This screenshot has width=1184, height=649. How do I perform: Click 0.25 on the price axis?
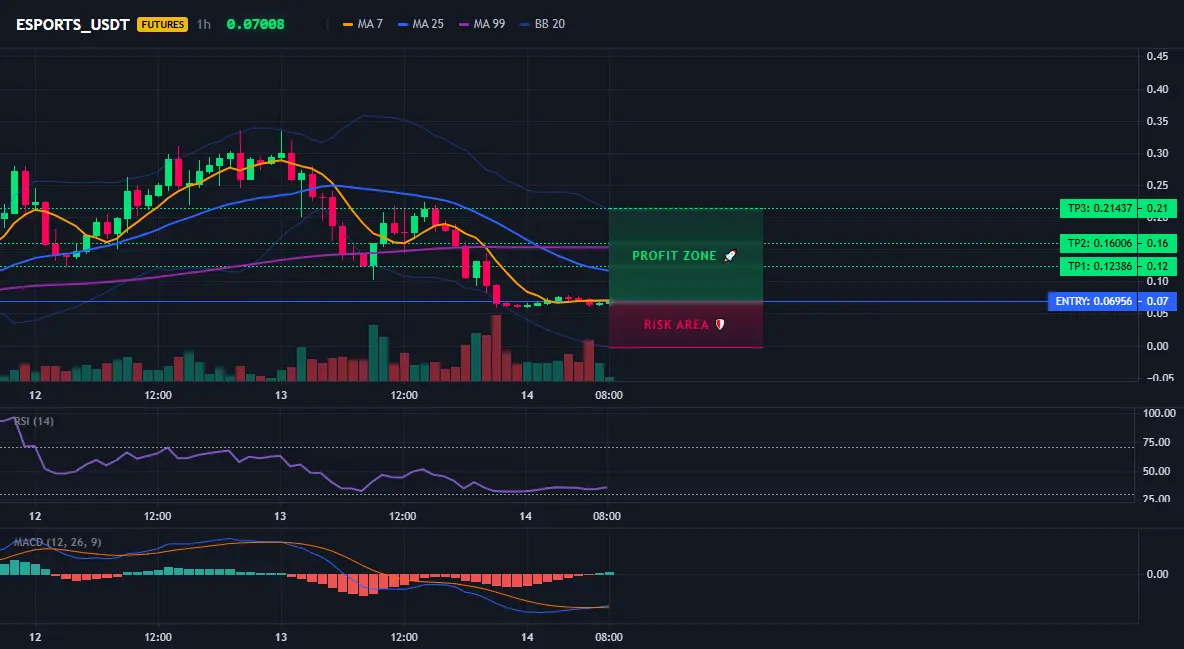coord(1158,185)
